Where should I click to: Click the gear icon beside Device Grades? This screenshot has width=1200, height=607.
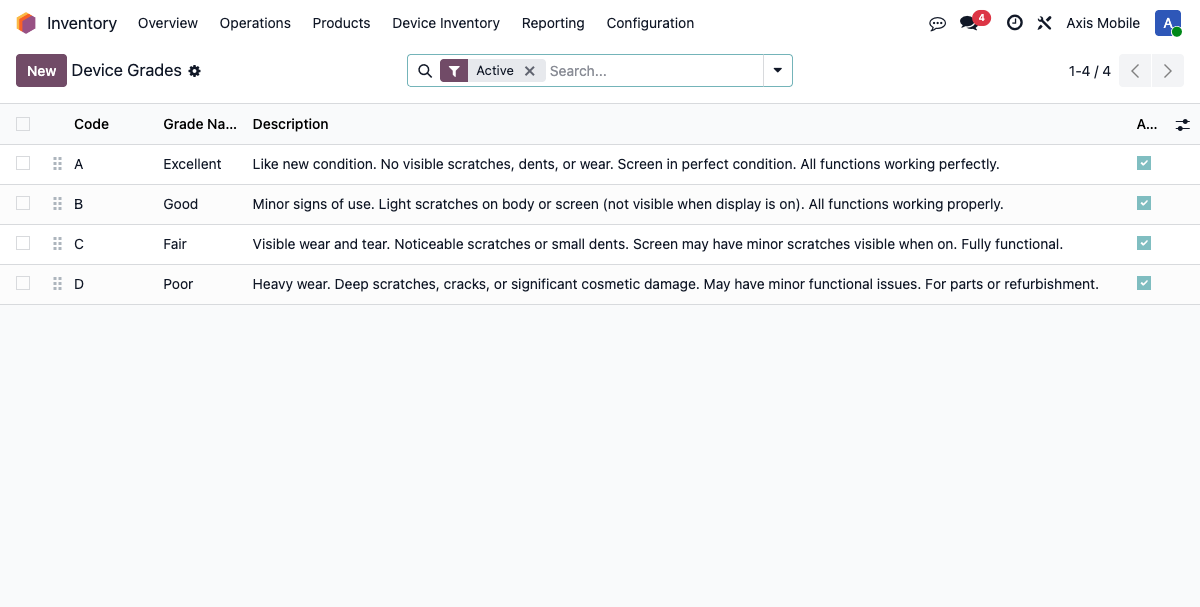195,71
